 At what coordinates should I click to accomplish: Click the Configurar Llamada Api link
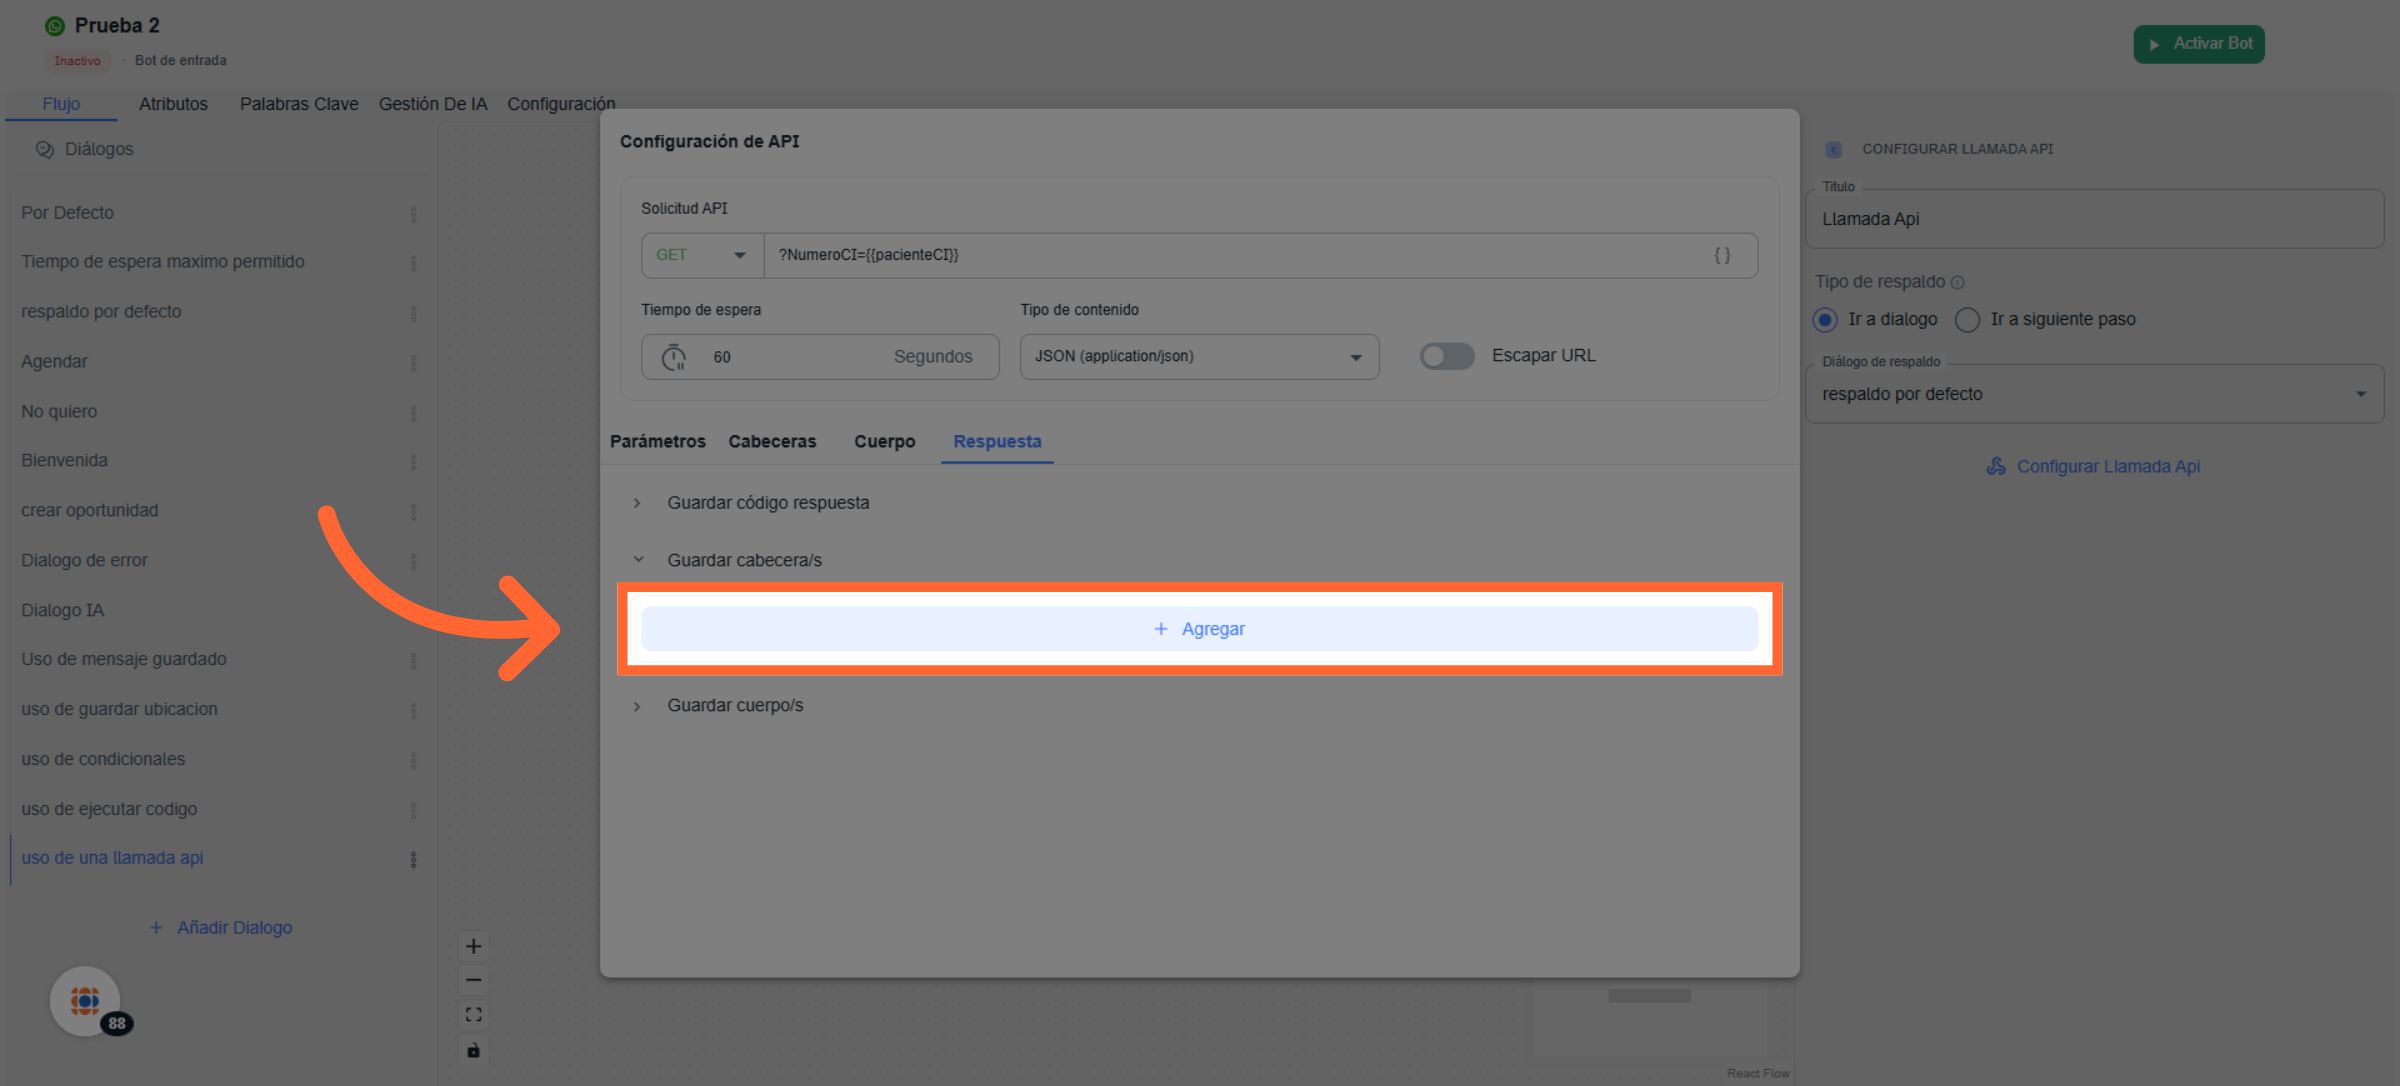click(x=2094, y=466)
